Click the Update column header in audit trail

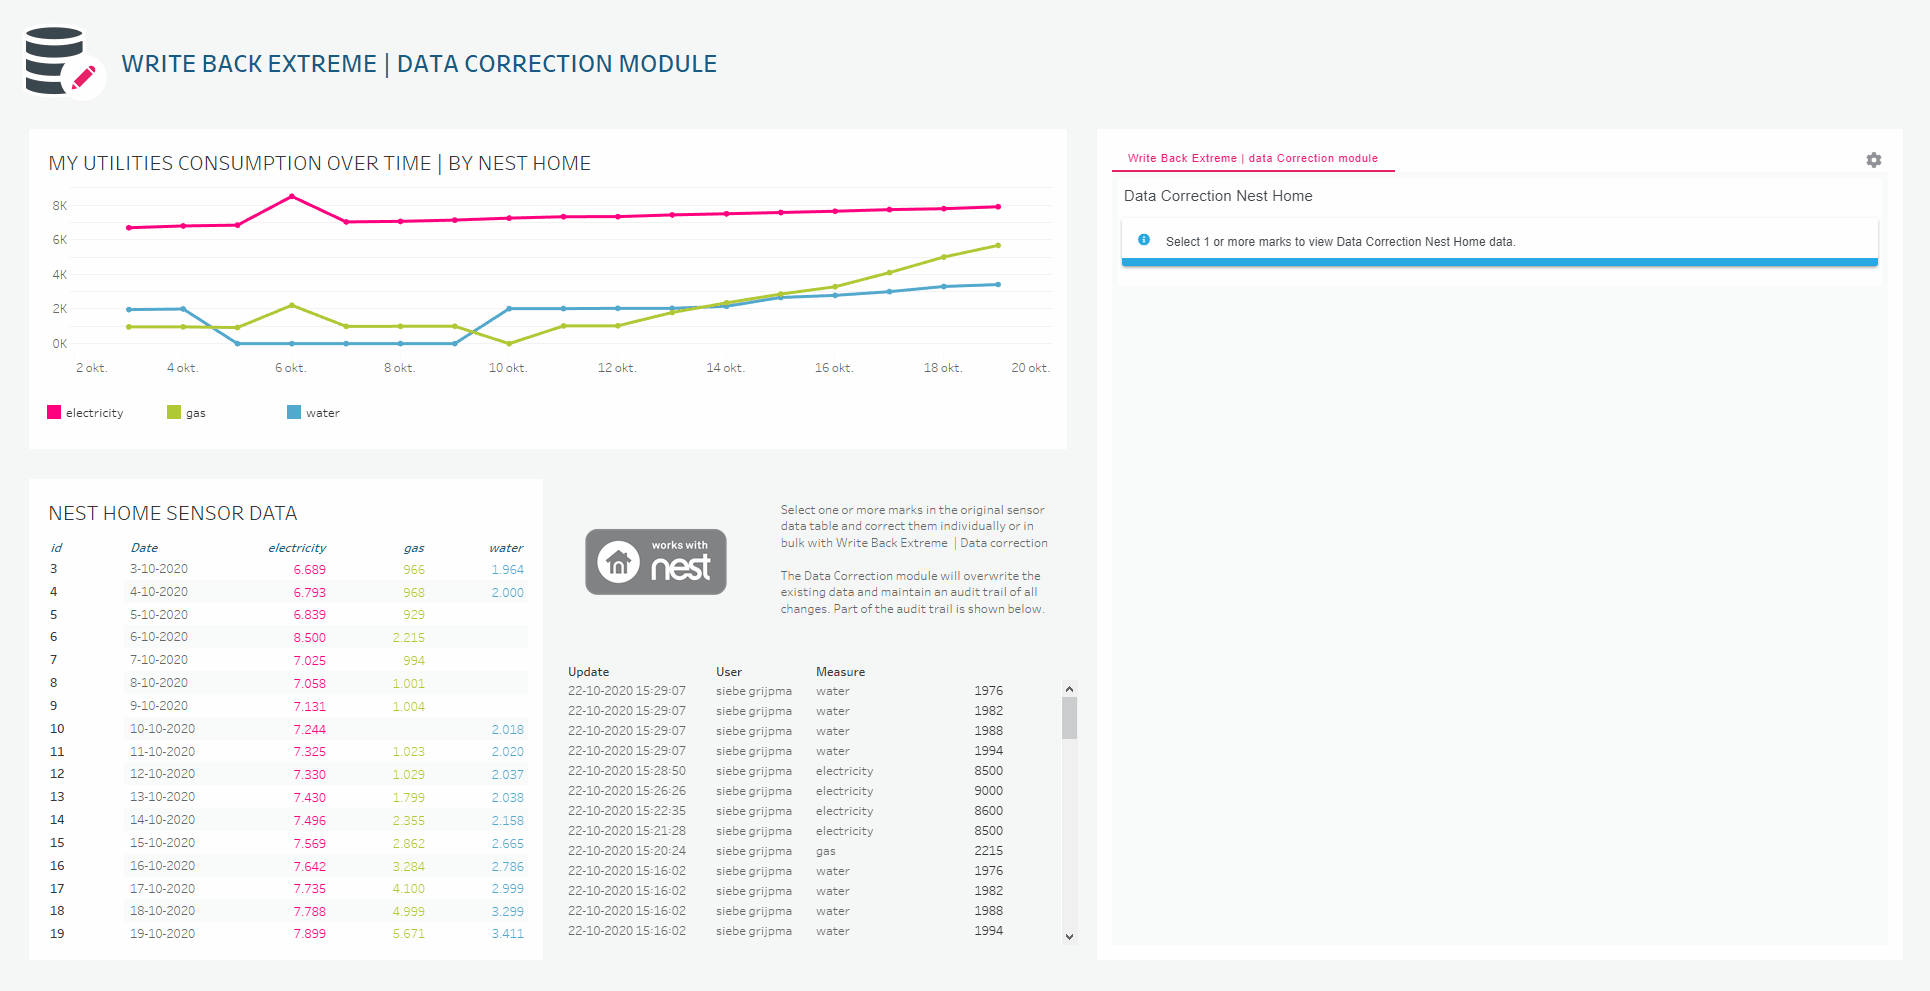(x=588, y=672)
